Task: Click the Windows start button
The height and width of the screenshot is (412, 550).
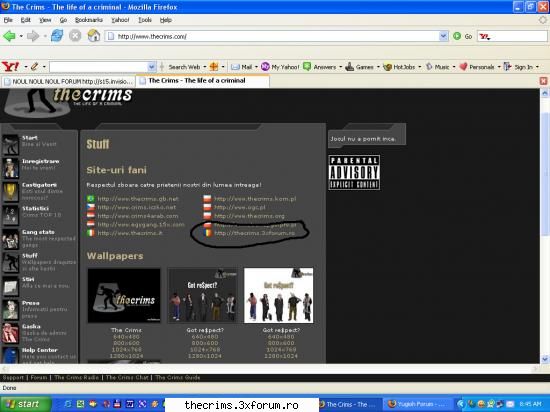Action: (26, 404)
